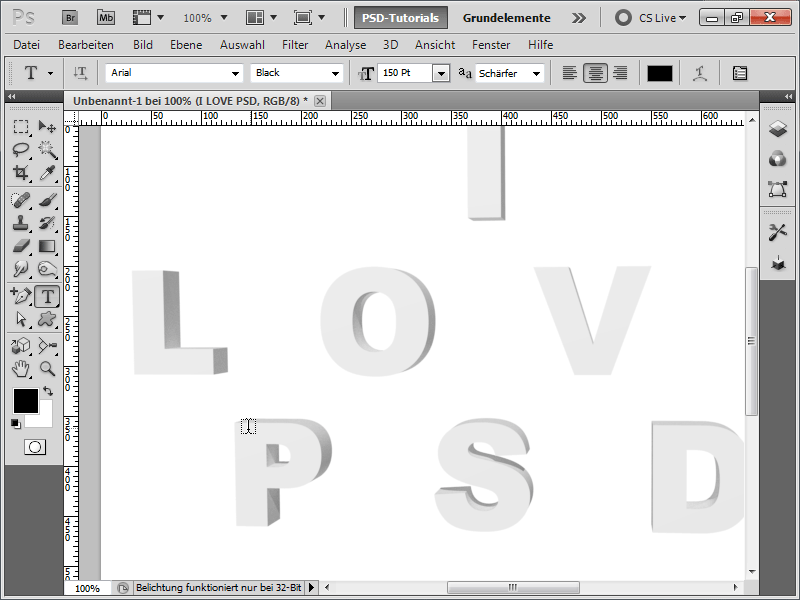The image size is (800, 600).
Task: Launch Adobe Bridge
Action: 70,18
